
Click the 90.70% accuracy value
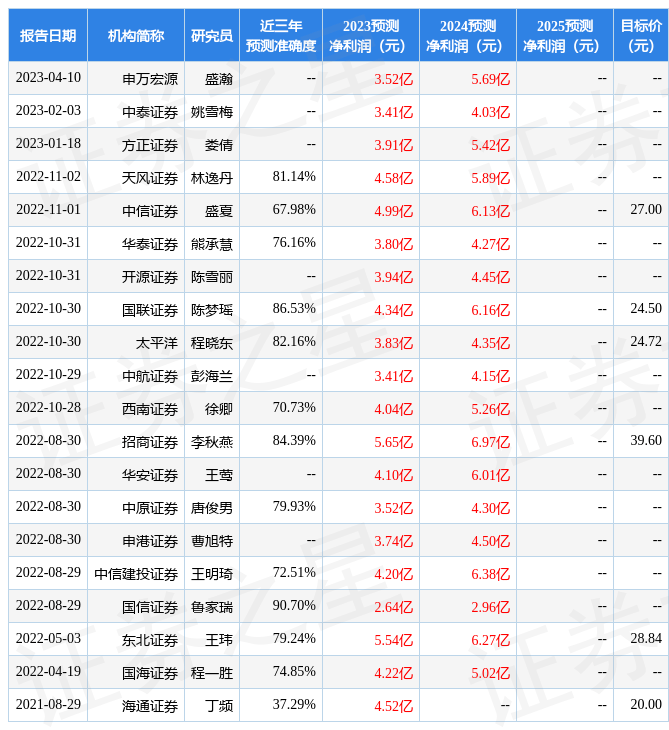(294, 607)
